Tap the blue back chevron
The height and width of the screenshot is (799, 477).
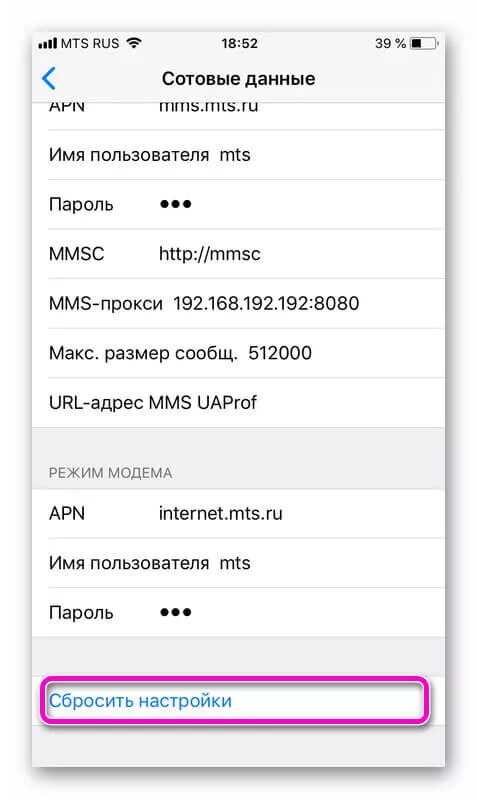[x=49, y=78]
